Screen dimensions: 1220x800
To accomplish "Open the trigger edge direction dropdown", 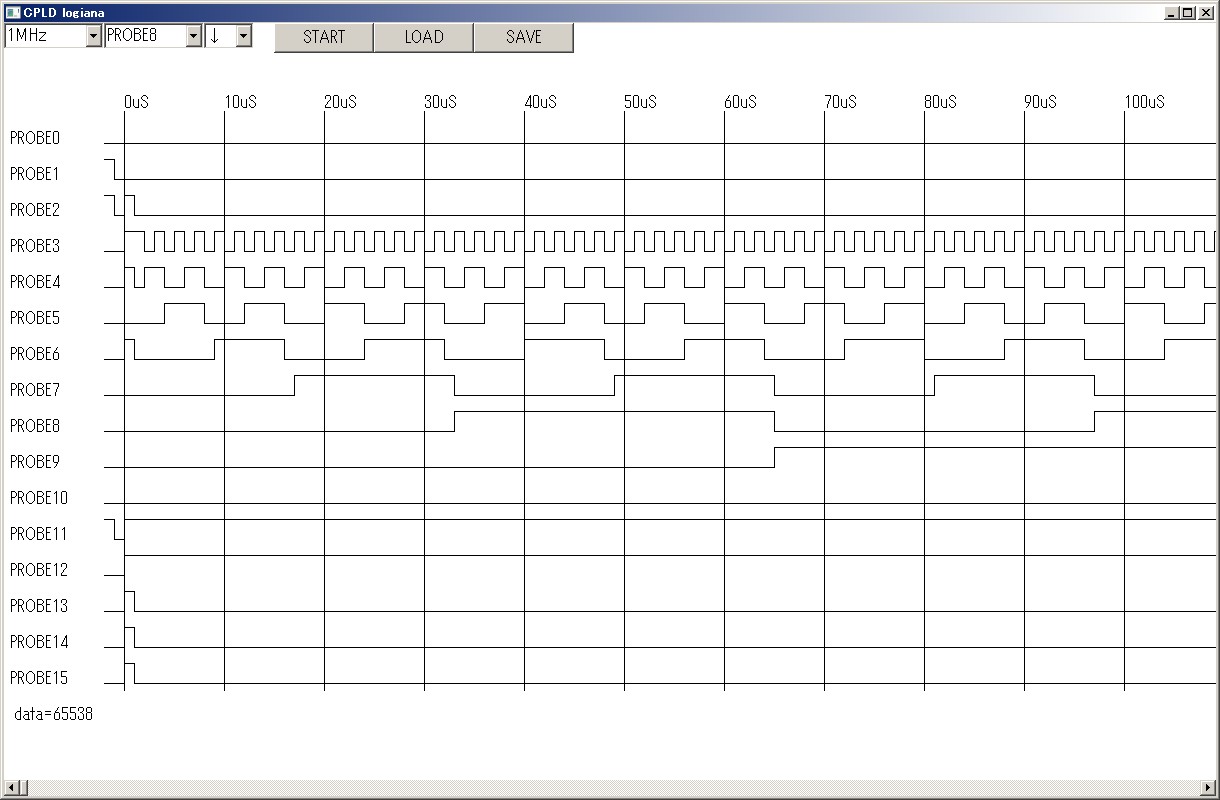I will (x=228, y=36).
